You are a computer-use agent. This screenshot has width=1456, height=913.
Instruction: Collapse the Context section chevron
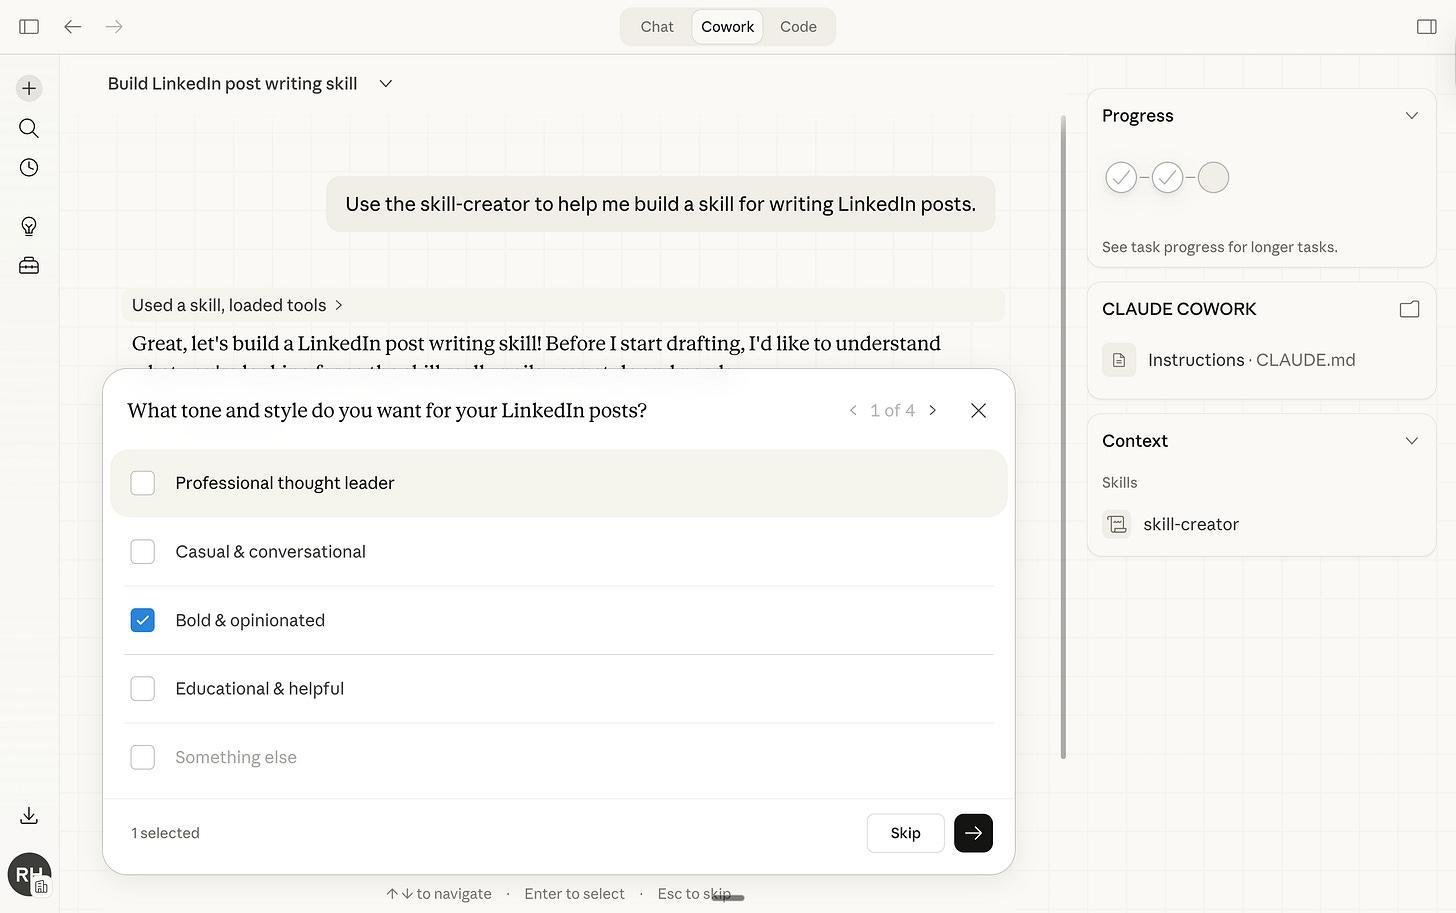click(1411, 441)
